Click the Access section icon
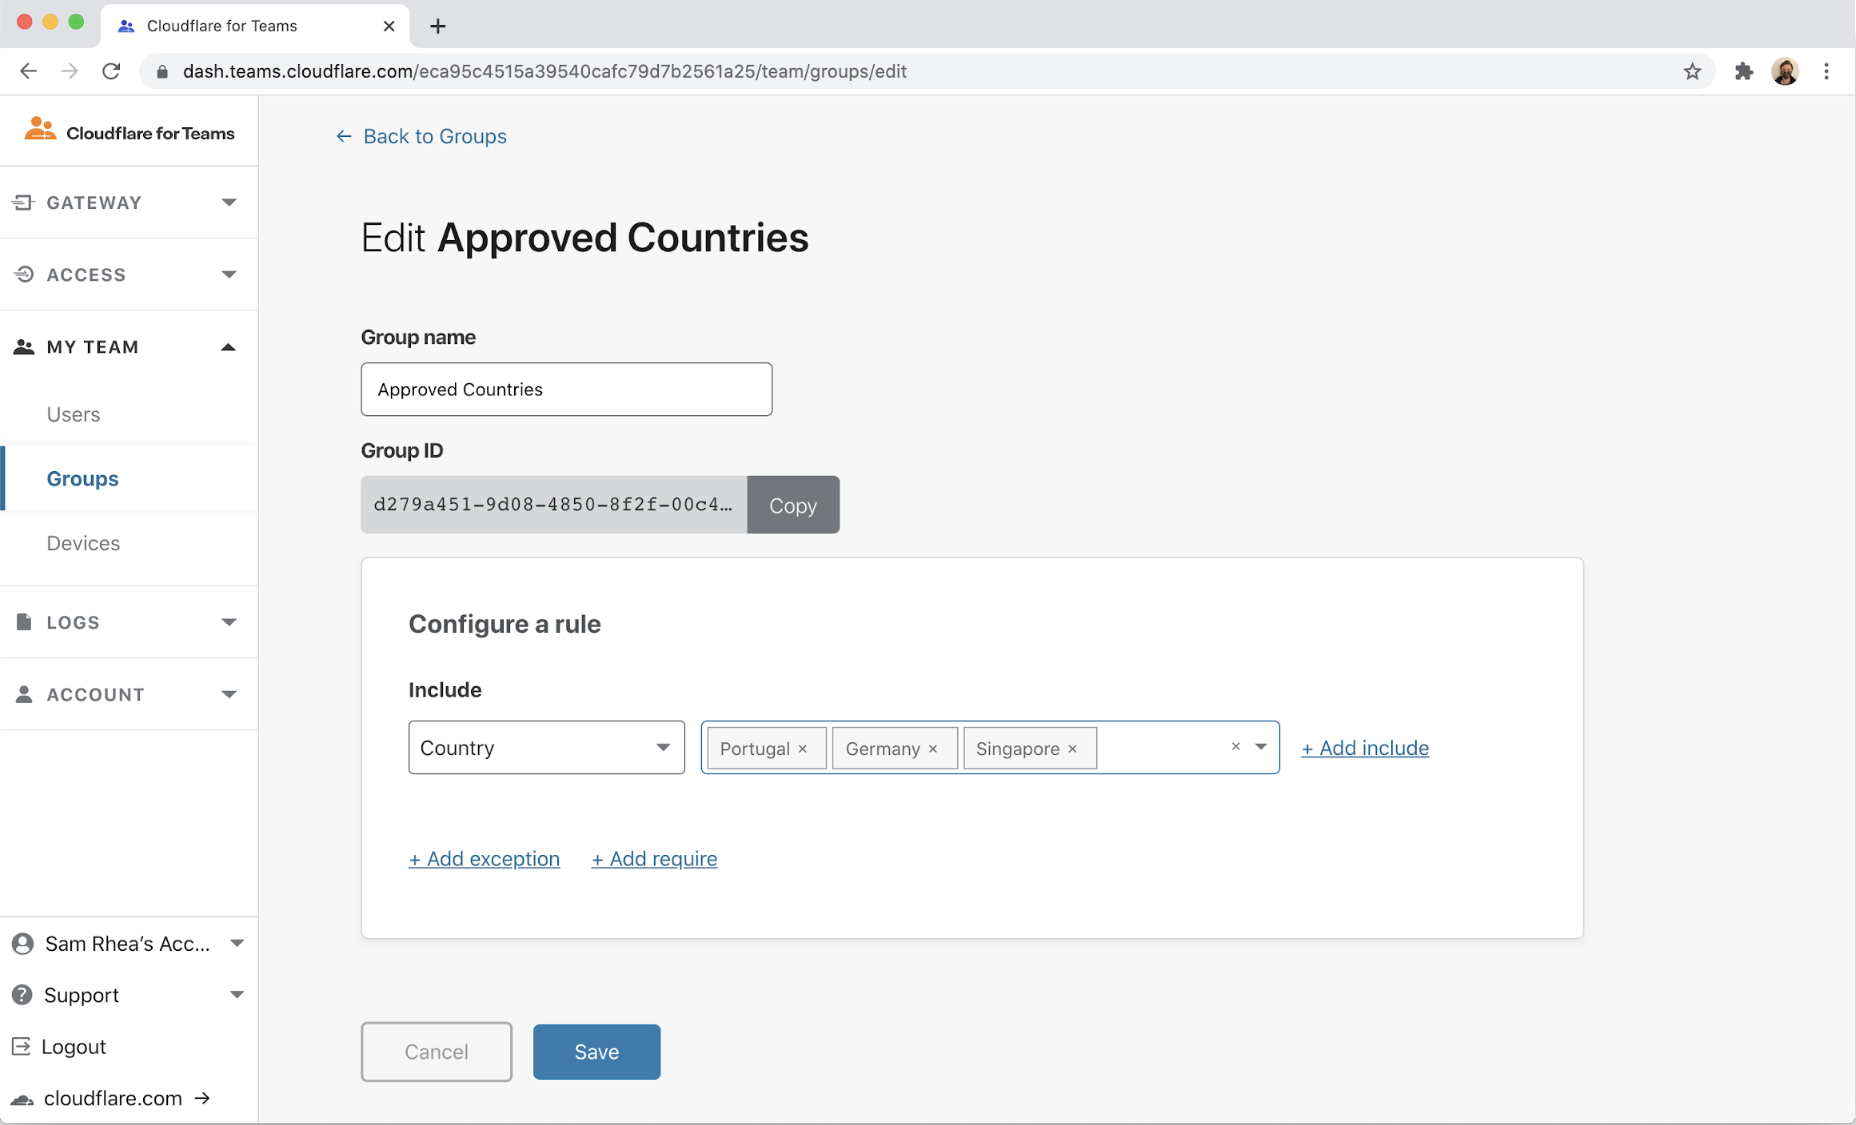Screen dimensions: 1856x1125 point(23,274)
